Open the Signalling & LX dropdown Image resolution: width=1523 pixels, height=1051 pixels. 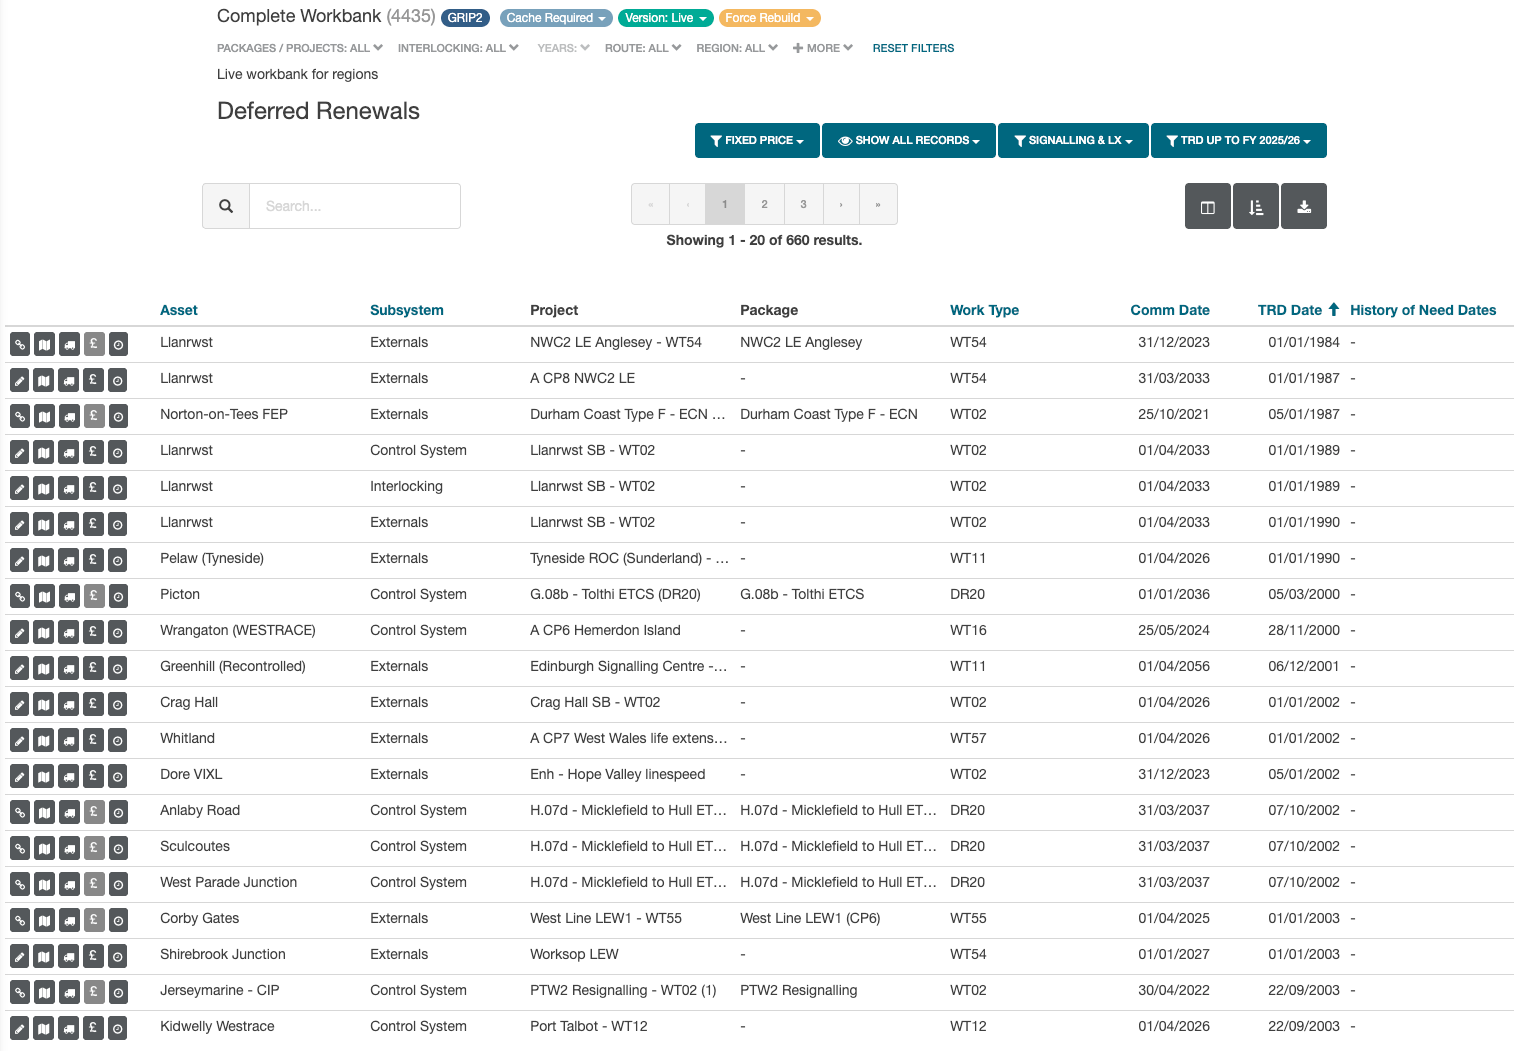coord(1073,141)
